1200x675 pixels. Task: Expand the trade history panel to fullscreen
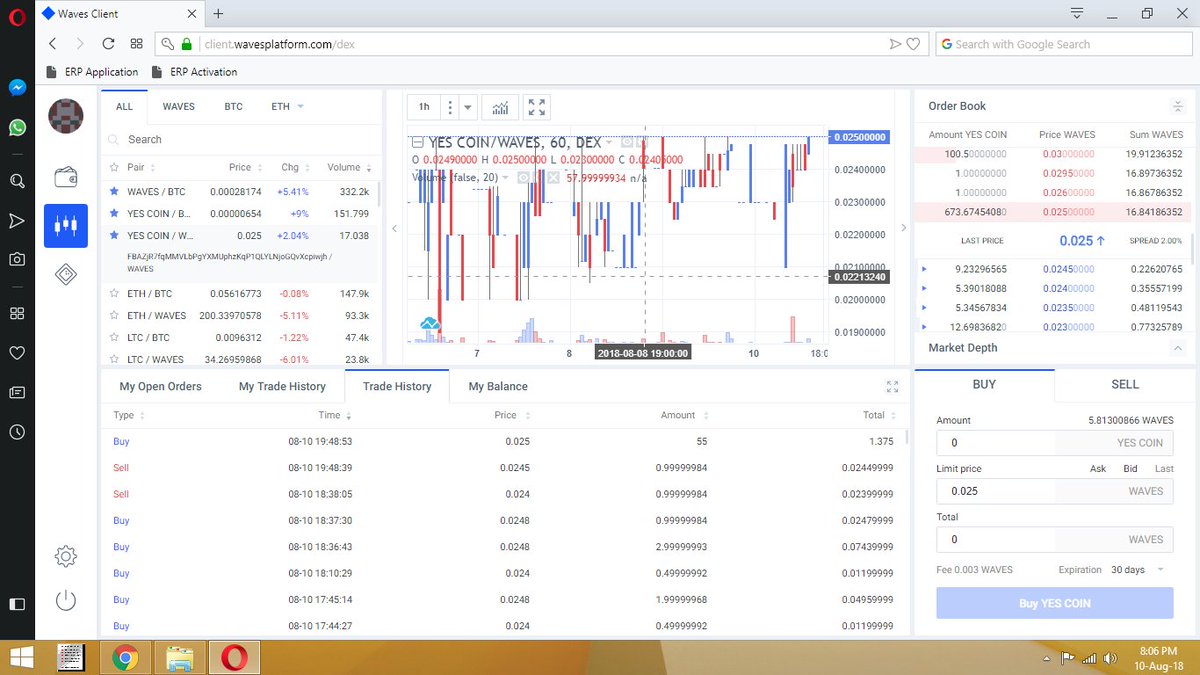pos(893,386)
